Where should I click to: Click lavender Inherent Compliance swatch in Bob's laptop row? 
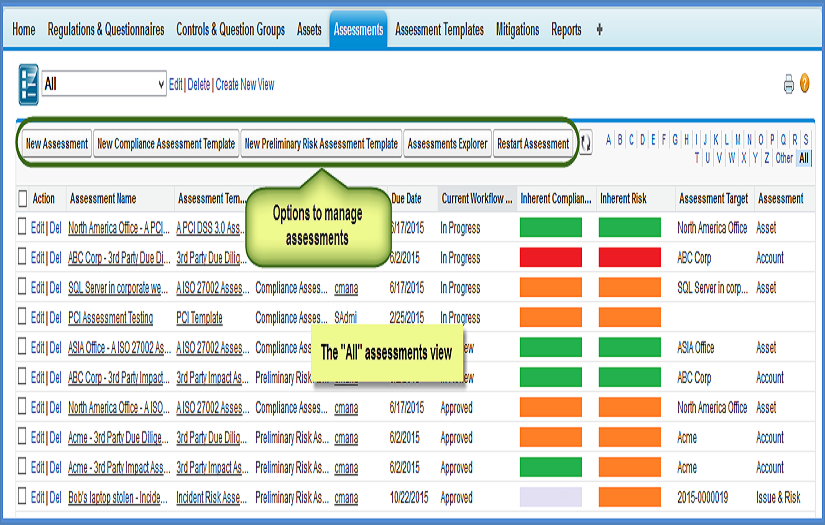pos(551,498)
